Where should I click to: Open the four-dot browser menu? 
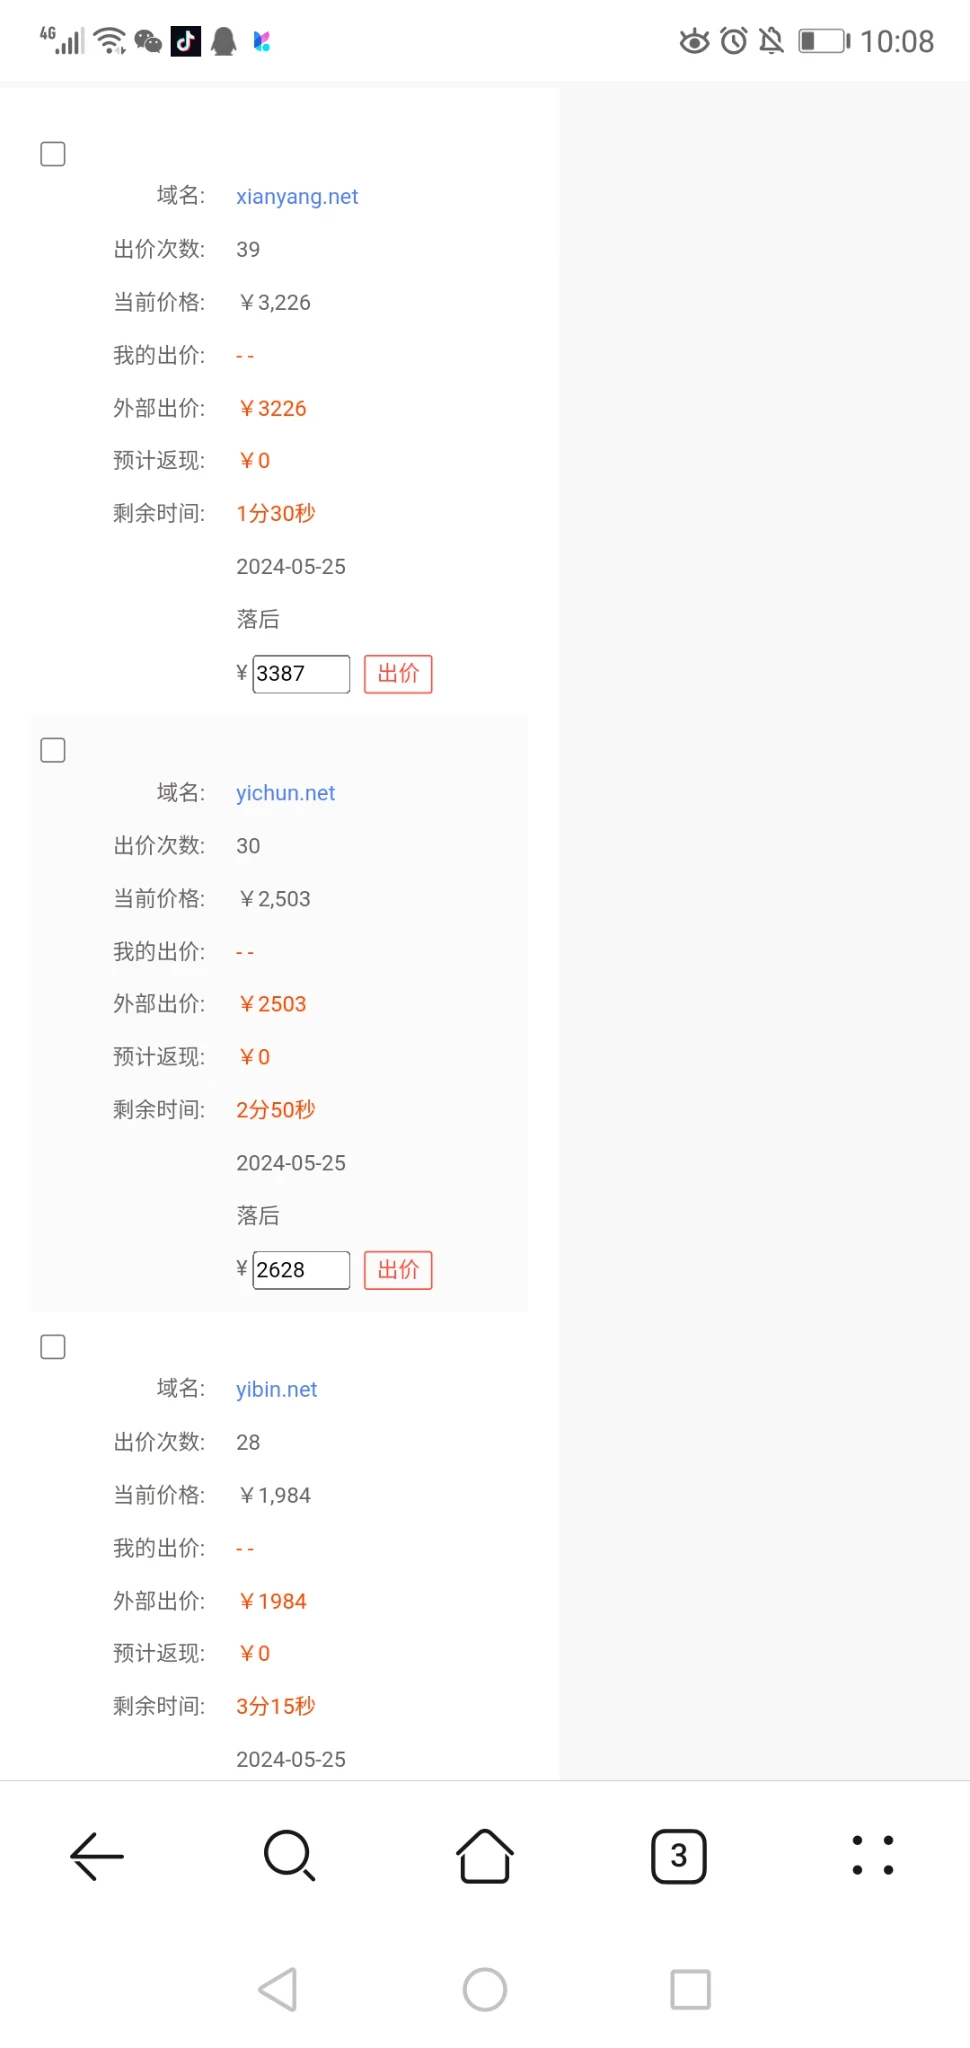pyautogui.click(x=873, y=1856)
